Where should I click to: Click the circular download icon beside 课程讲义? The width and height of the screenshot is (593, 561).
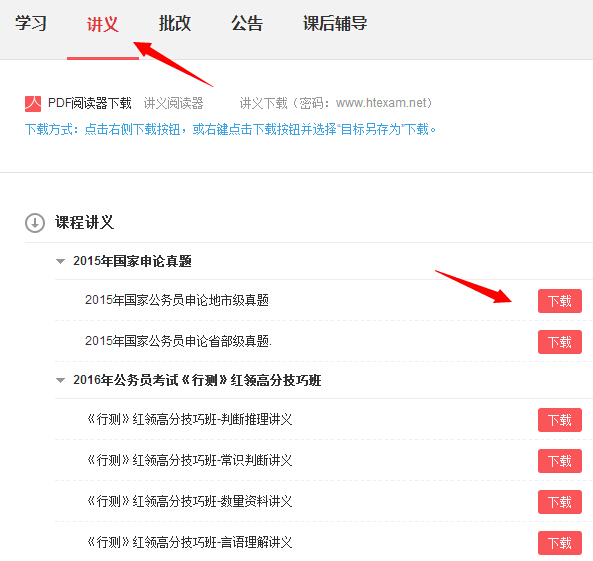(x=35, y=223)
